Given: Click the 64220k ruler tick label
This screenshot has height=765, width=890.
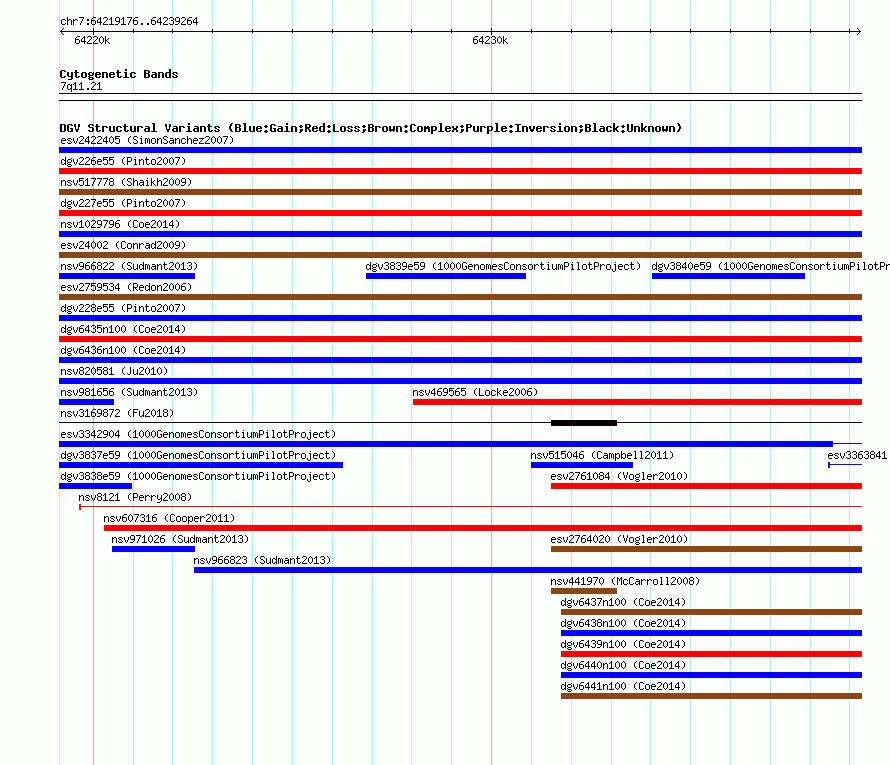Looking at the screenshot, I should [x=92, y=40].
